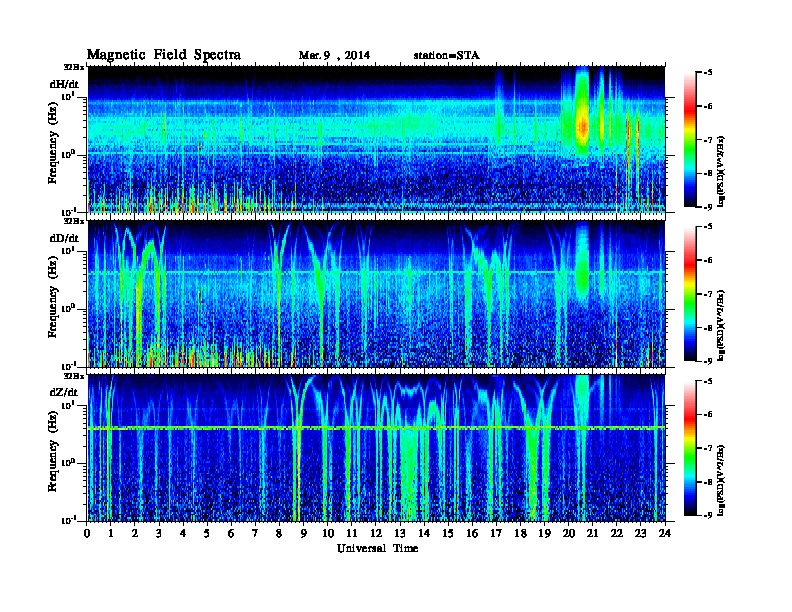Screen dimensions: 792x612
Task: Click the "-5" tick of the dZ/dt colorbar
Action: click(708, 381)
